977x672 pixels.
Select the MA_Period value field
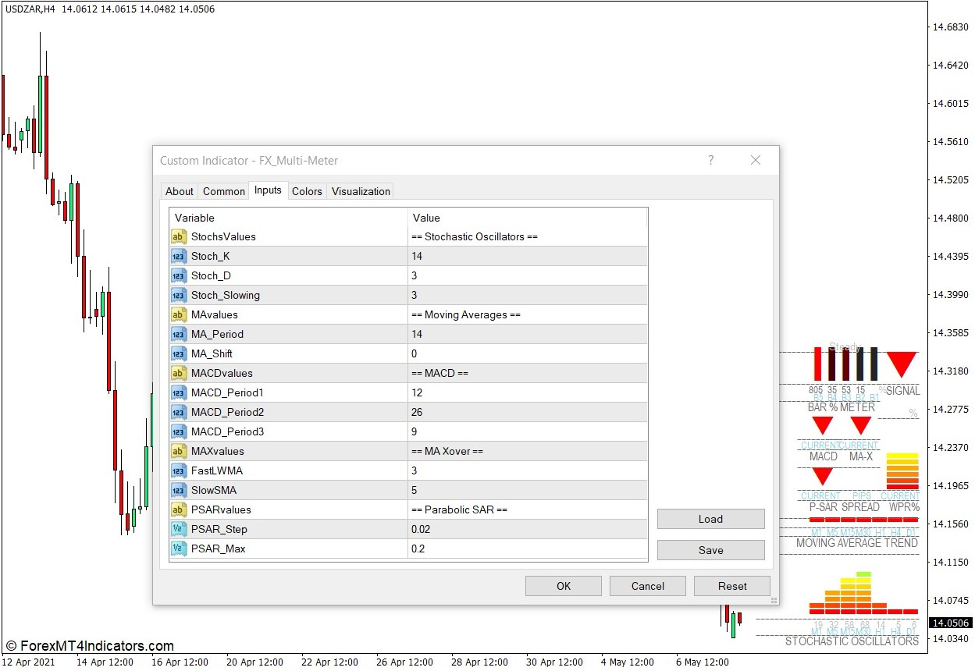coord(527,334)
